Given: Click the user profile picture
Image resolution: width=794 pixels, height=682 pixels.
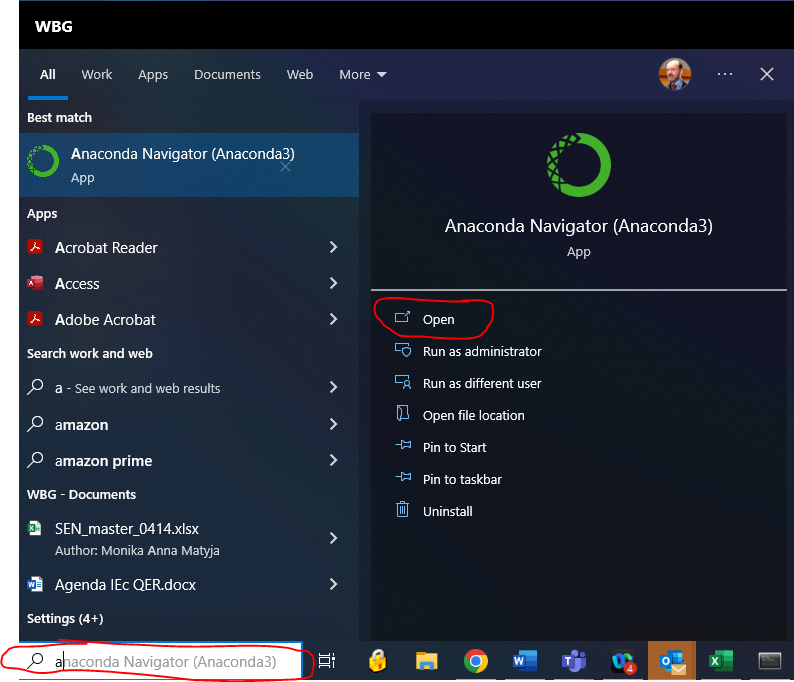Looking at the screenshot, I should pyautogui.click(x=674, y=74).
